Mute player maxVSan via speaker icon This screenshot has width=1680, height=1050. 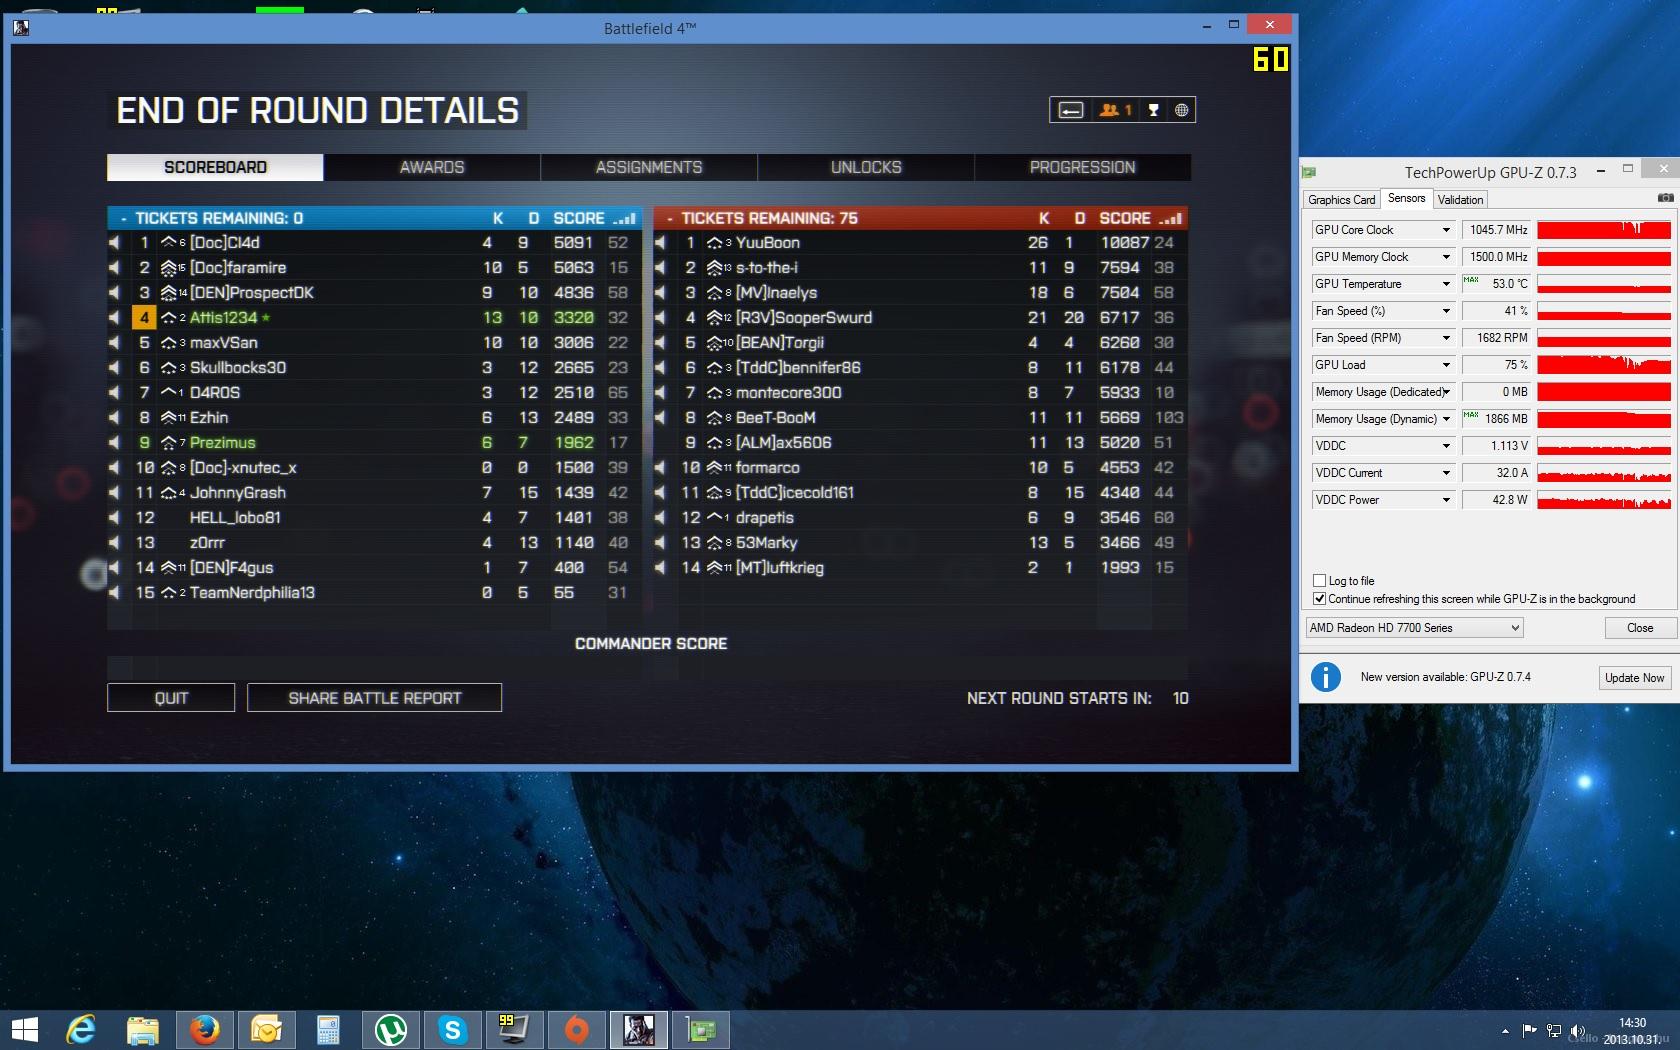click(x=114, y=343)
